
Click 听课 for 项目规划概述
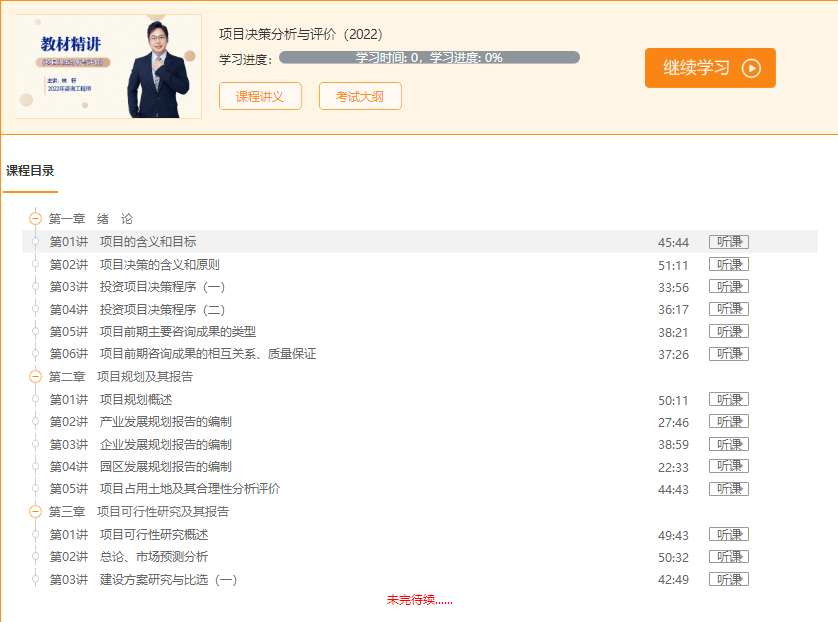click(x=728, y=398)
